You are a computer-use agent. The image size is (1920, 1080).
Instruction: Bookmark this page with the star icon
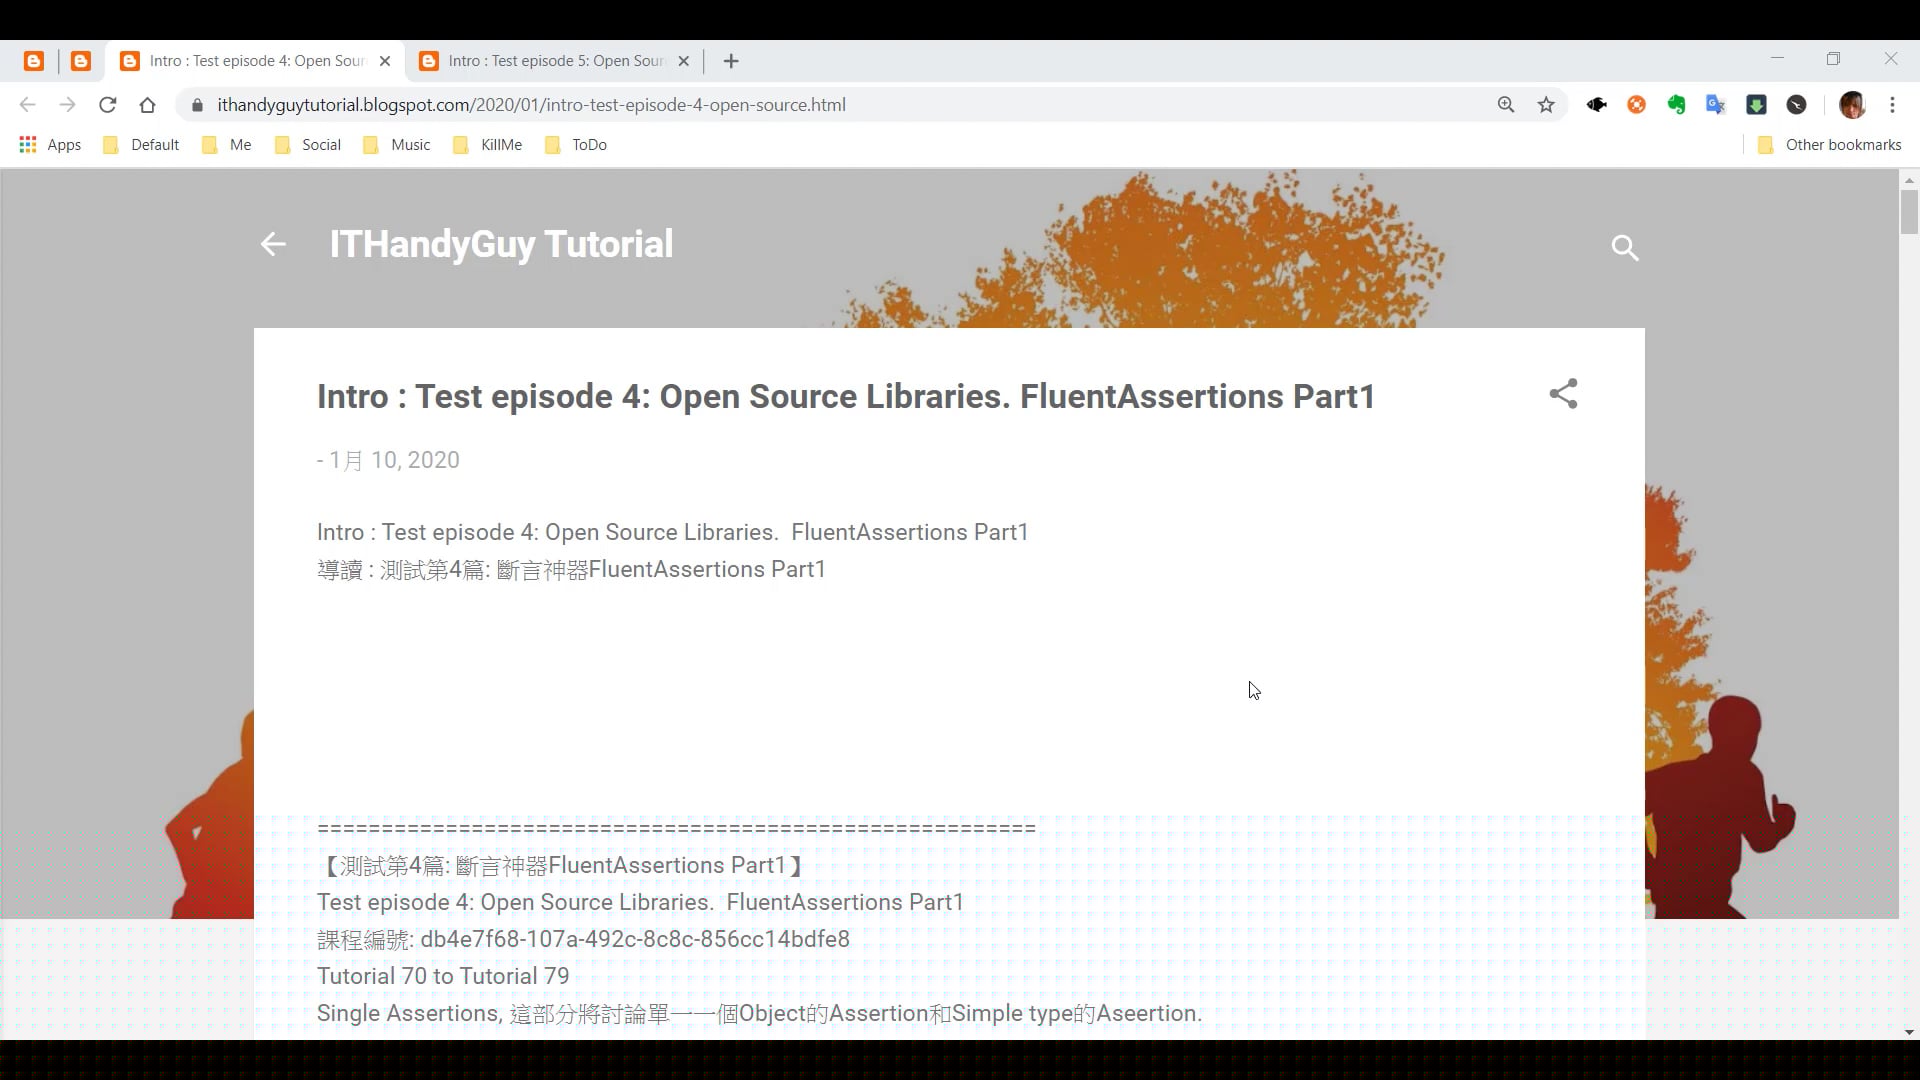pyautogui.click(x=1546, y=104)
